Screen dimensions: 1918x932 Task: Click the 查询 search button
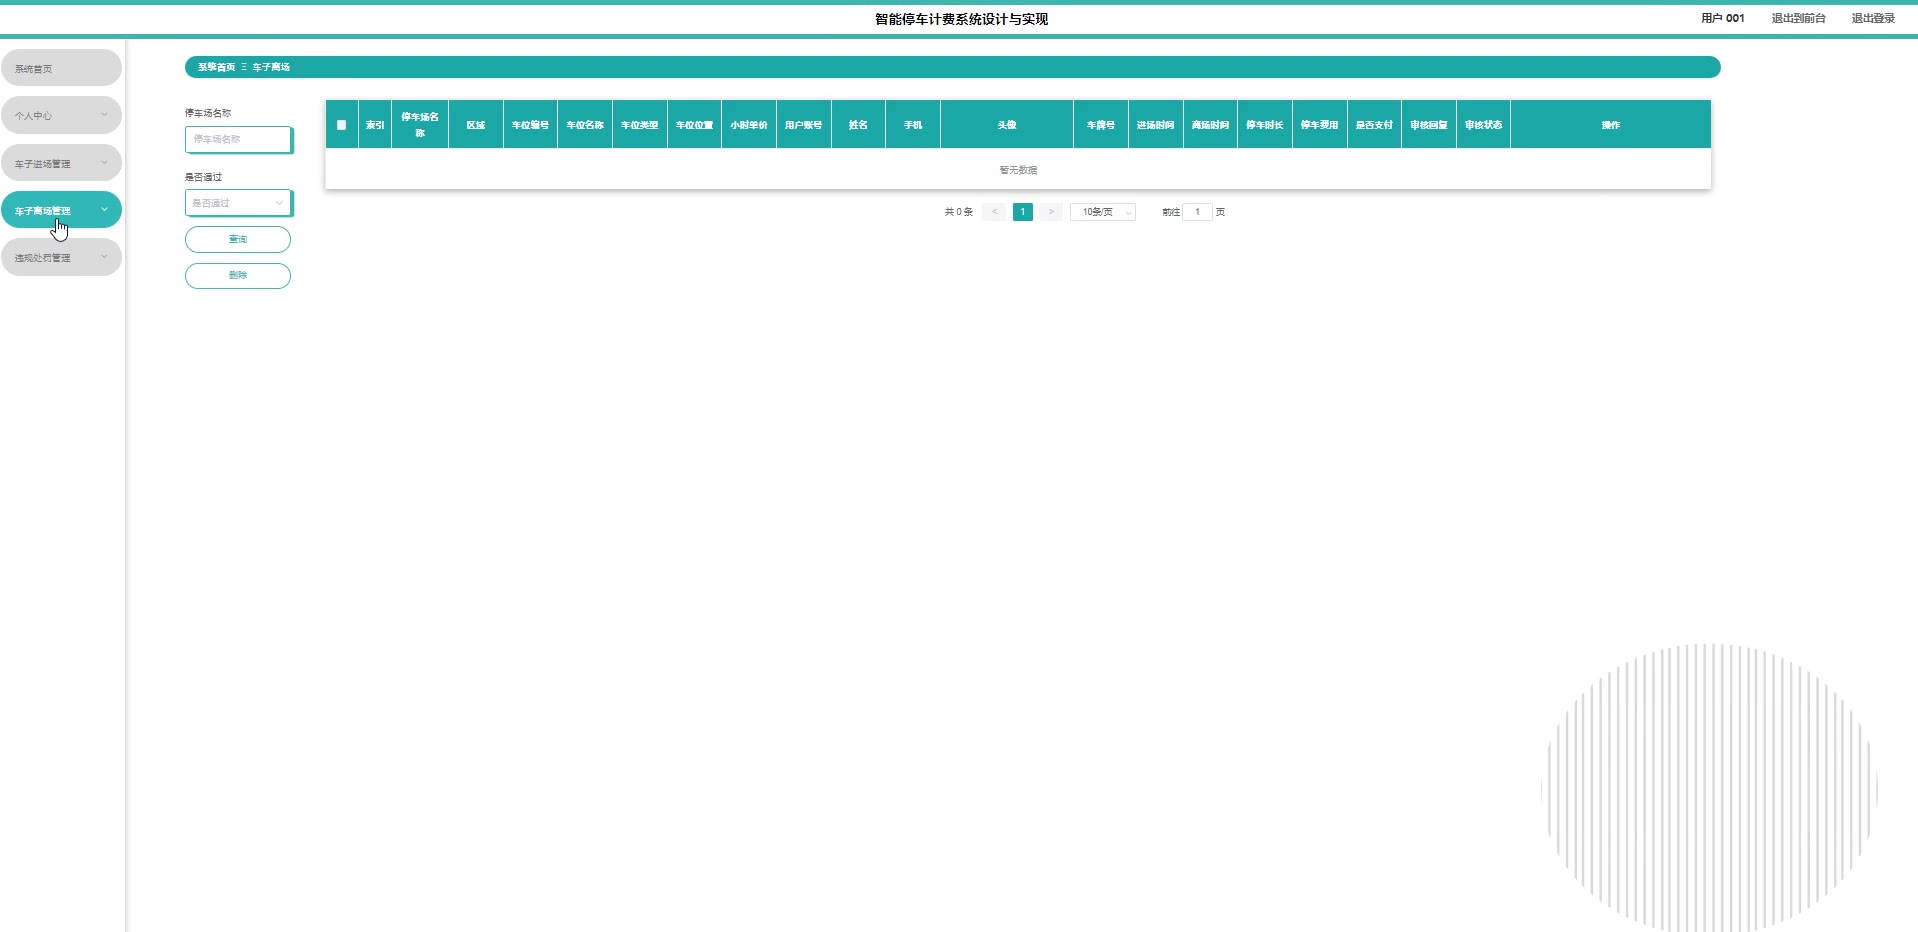238,239
